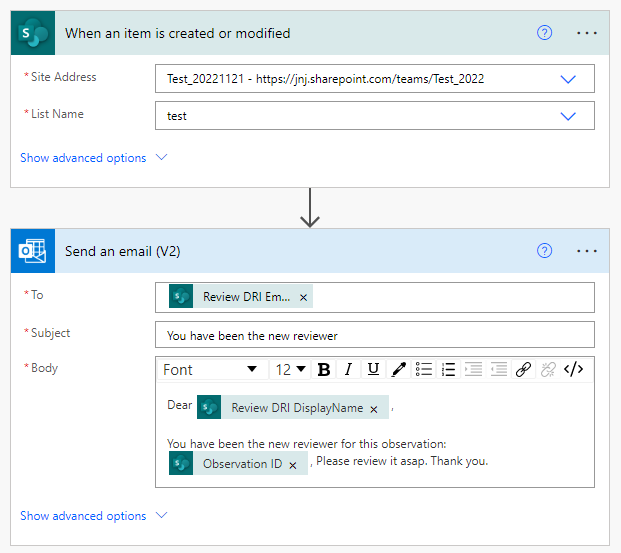Insert a numbered list
The height and width of the screenshot is (553, 621).
point(448,369)
